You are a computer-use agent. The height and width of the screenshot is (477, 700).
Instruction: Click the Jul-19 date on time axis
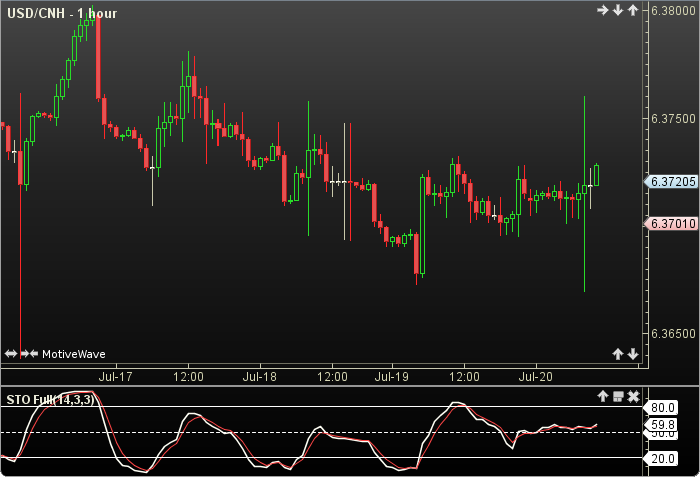point(392,377)
